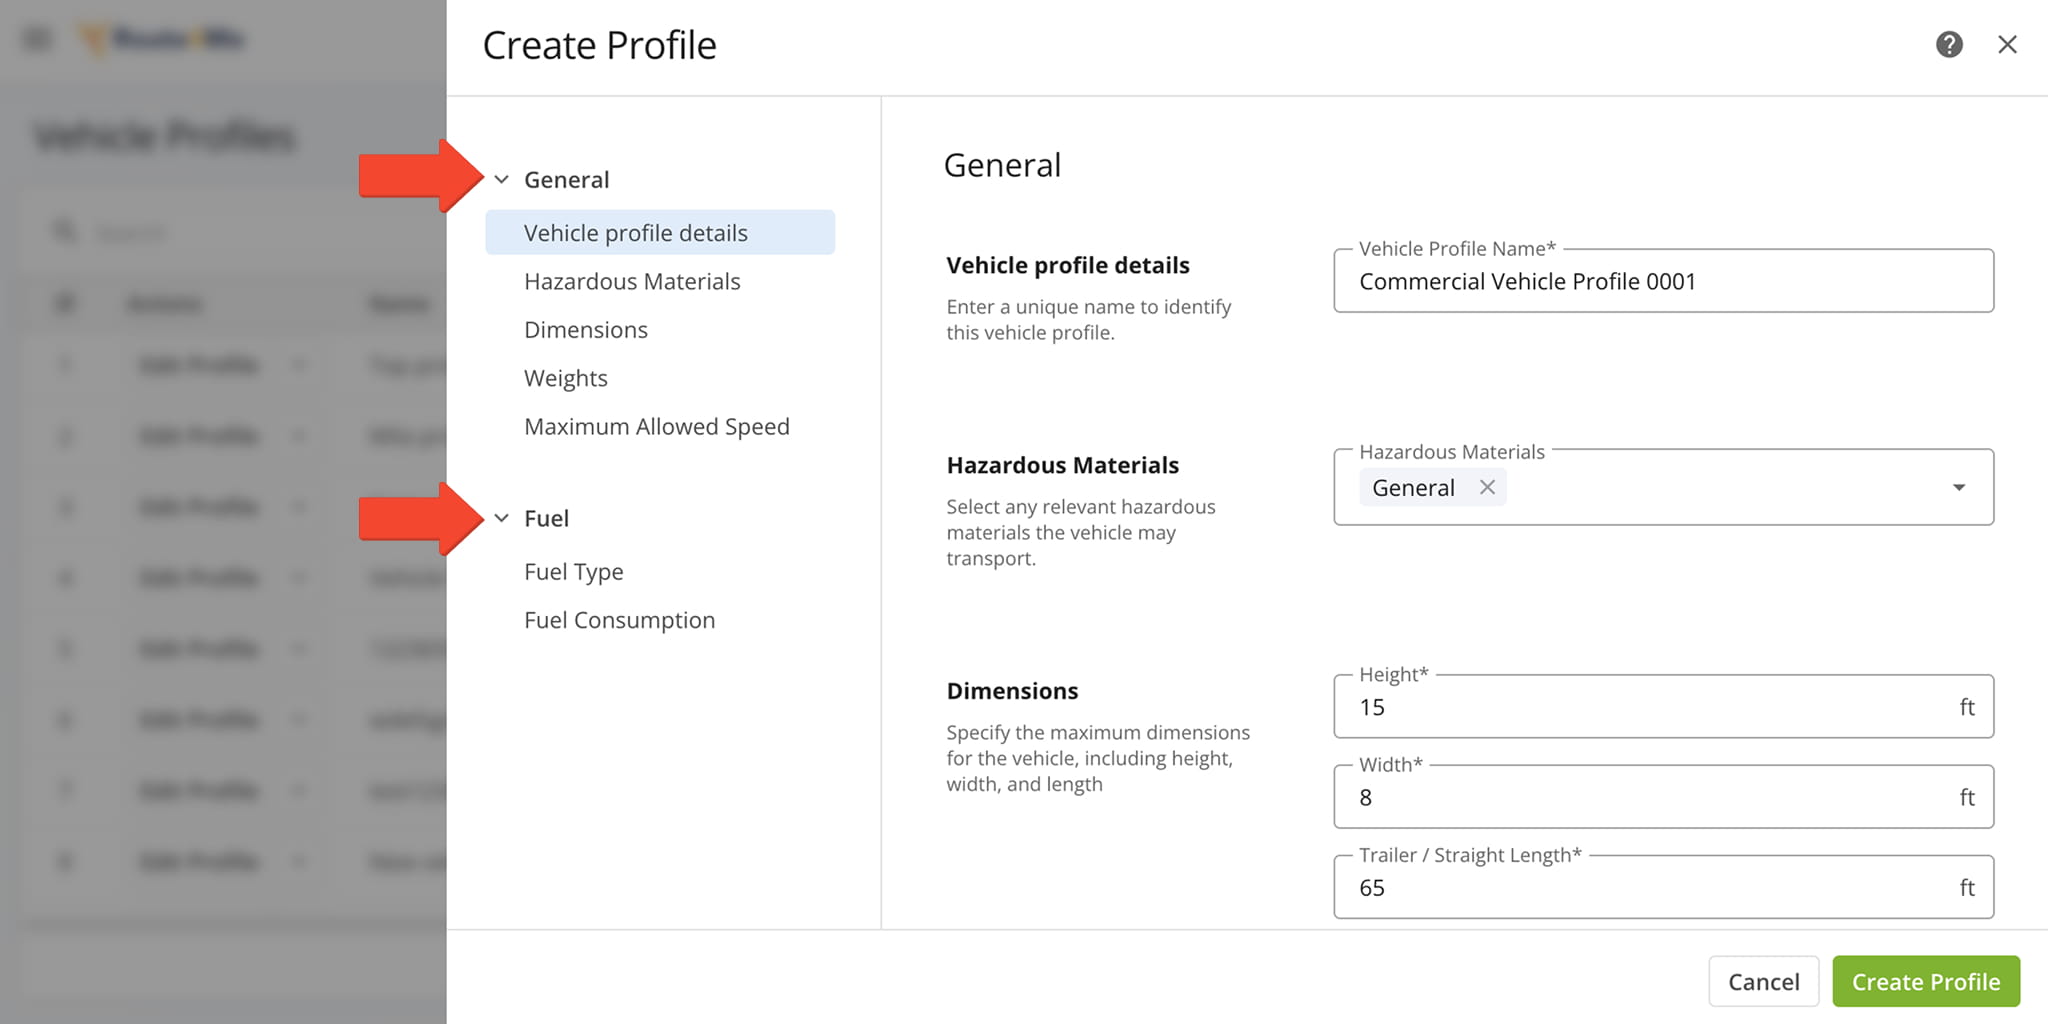Image resolution: width=2048 pixels, height=1024 pixels.
Task: Open Fuel Consumption settings
Action: [619, 620]
